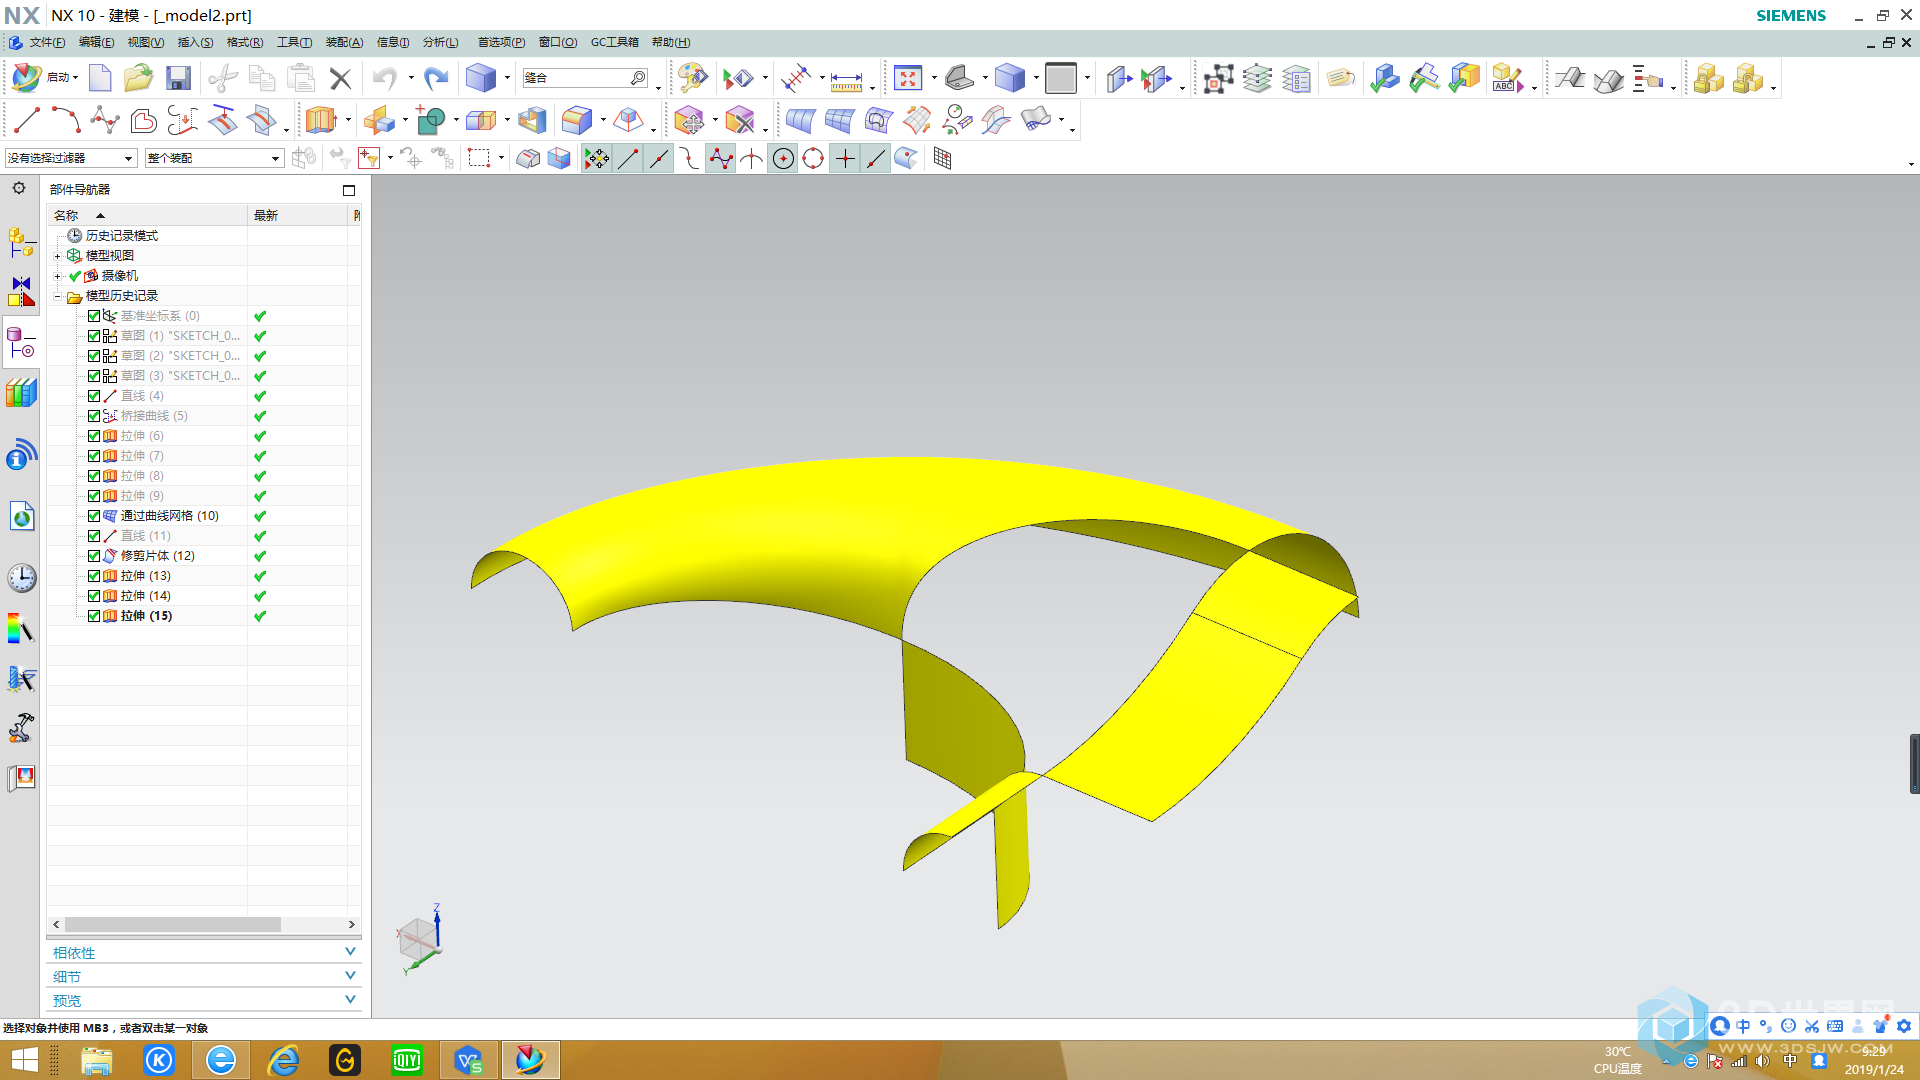Open the Reuse Library books icon
1920x1080 pixels.
click(x=21, y=393)
